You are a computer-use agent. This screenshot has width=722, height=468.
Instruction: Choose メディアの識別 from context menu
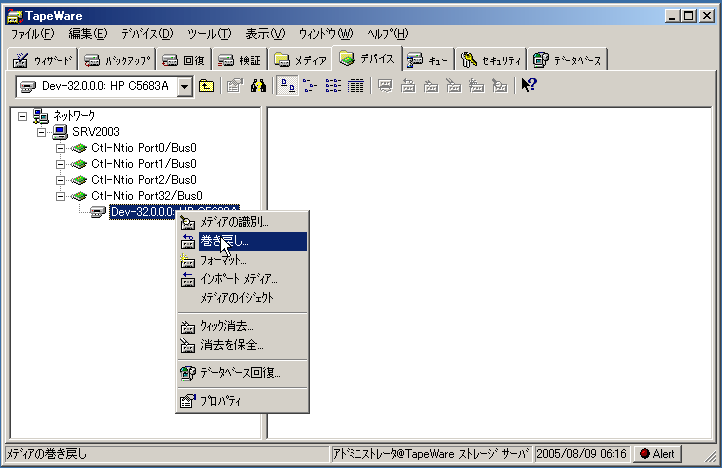[x=243, y=222]
